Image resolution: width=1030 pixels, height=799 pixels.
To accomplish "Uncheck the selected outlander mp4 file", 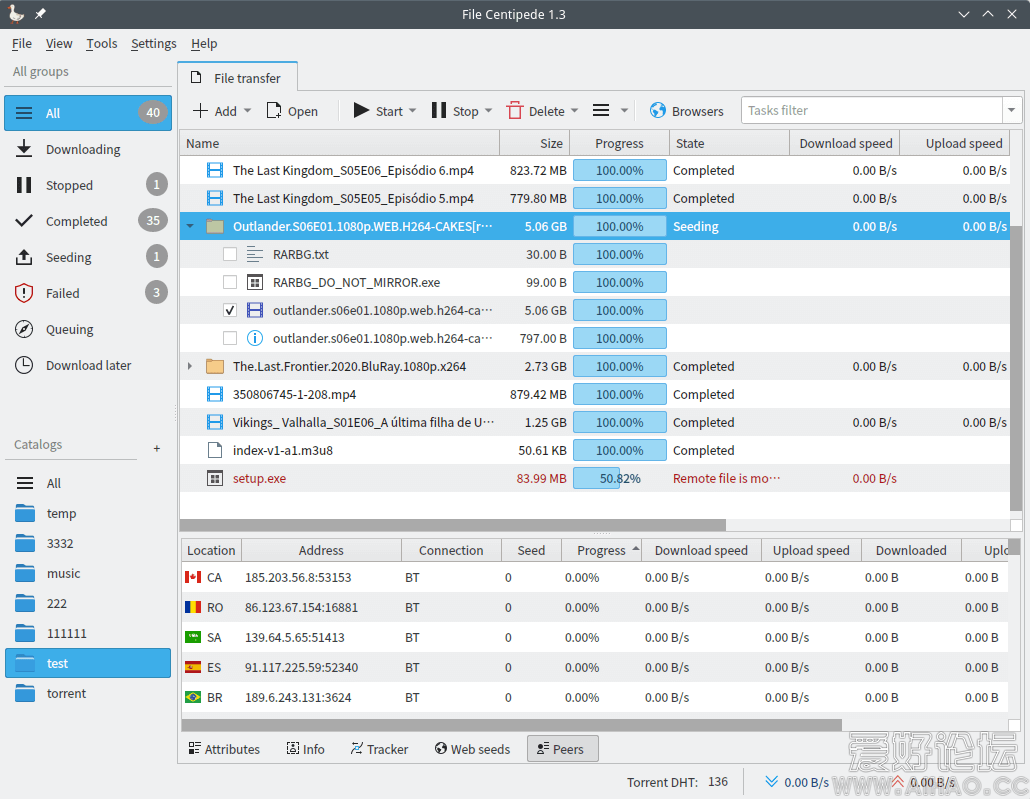I will coord(230,310).
